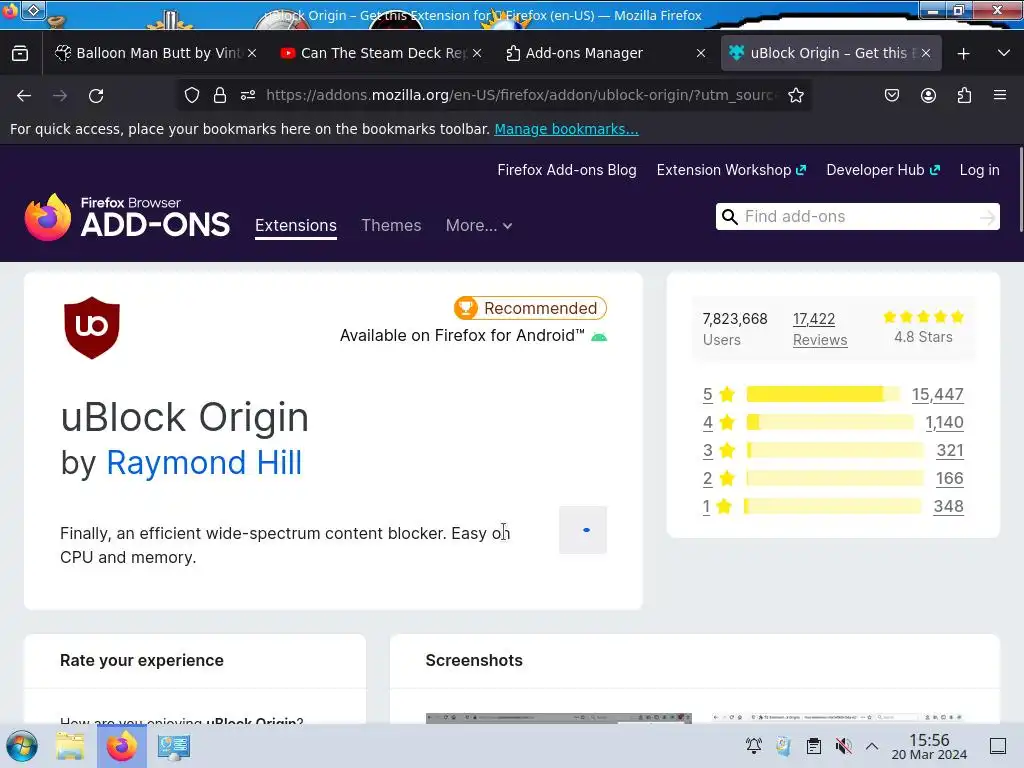Click the forward navigation arrow

pyautogui.click(x=60, y=96)
